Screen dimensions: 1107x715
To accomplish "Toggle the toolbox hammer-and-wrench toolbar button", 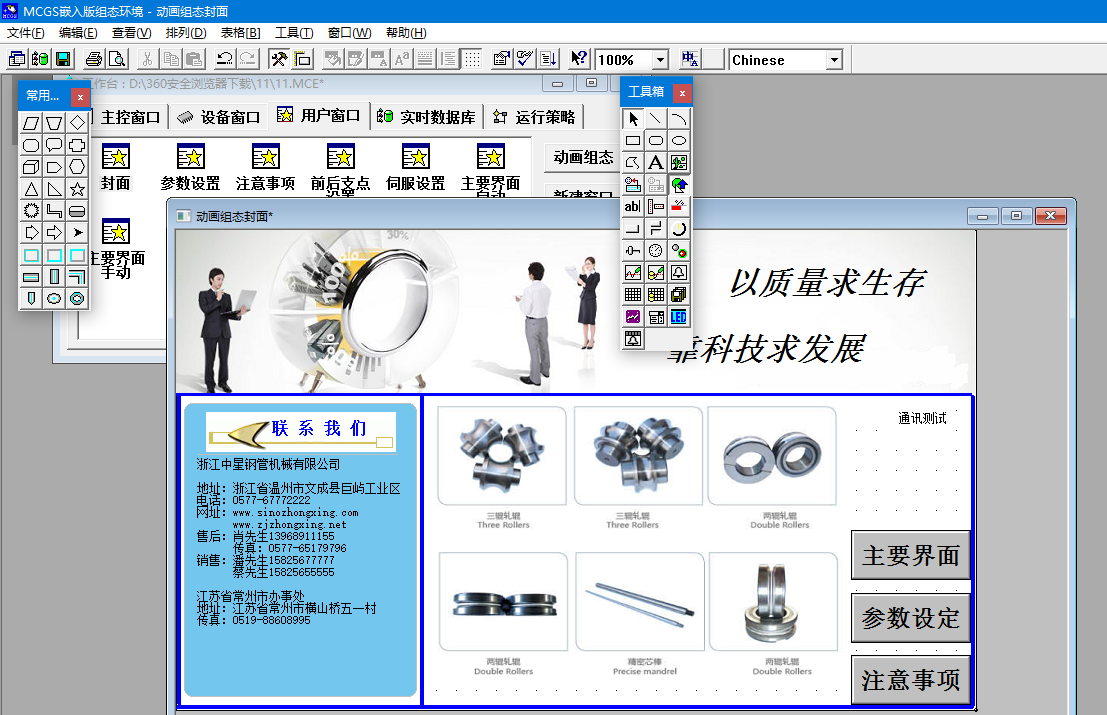I will (x=279, y=59).
